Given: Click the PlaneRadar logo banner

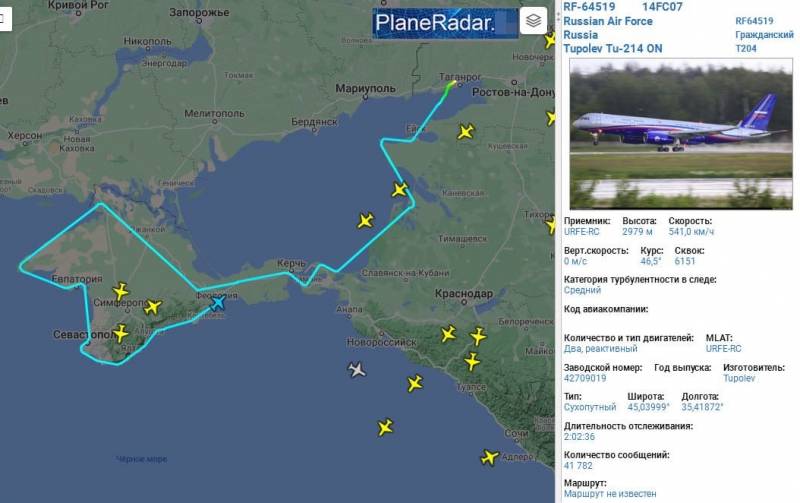Looking at the screenshot, I should point(445,23).
